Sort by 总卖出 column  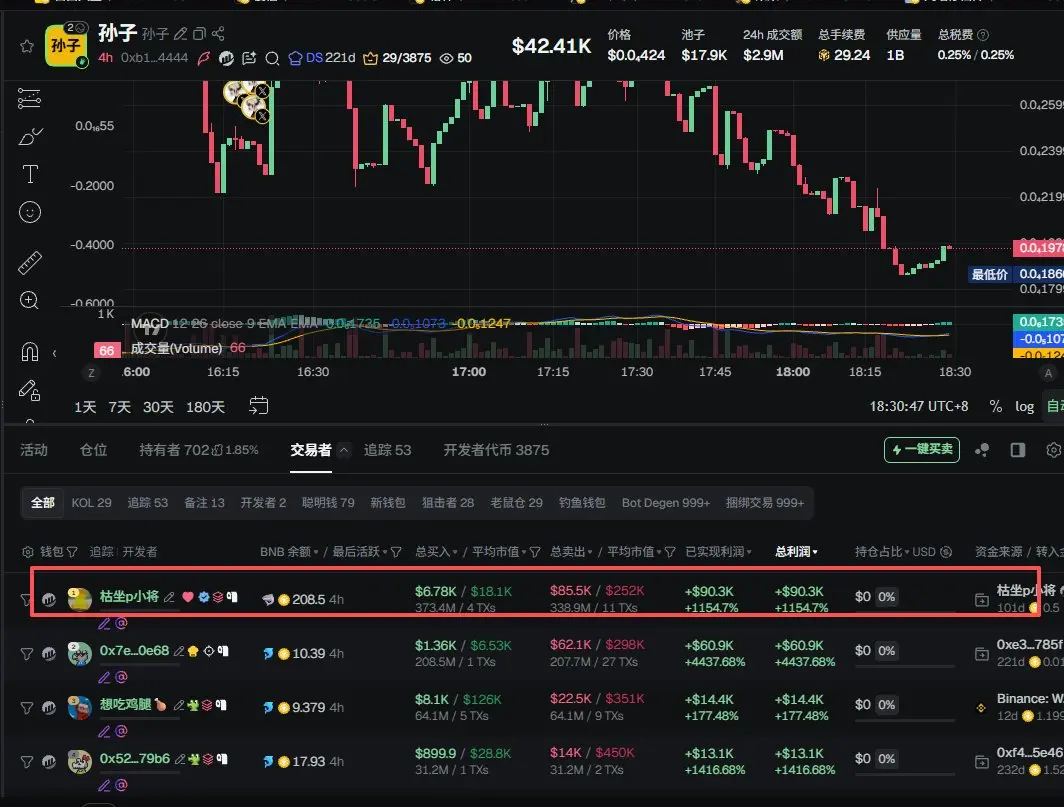pos(571,552)
